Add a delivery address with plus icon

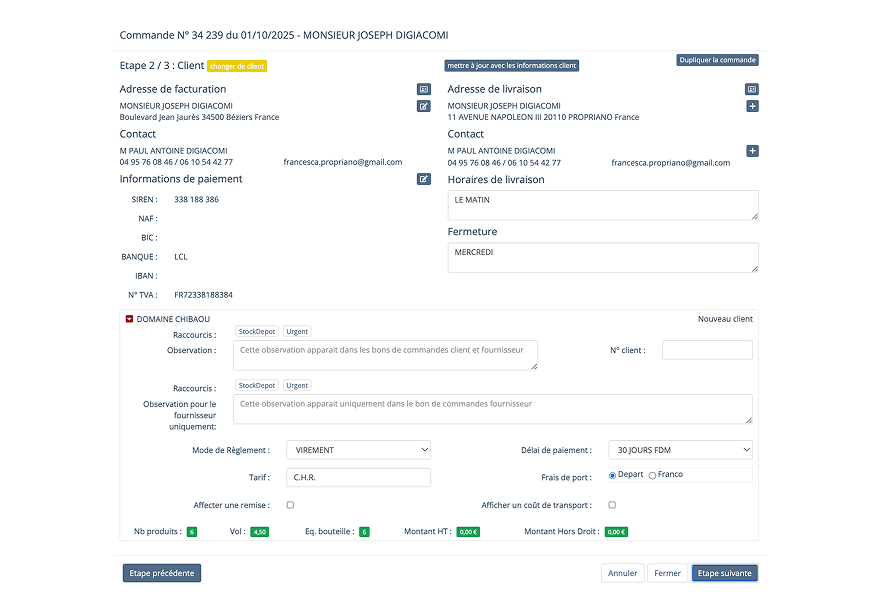[752, 106]
